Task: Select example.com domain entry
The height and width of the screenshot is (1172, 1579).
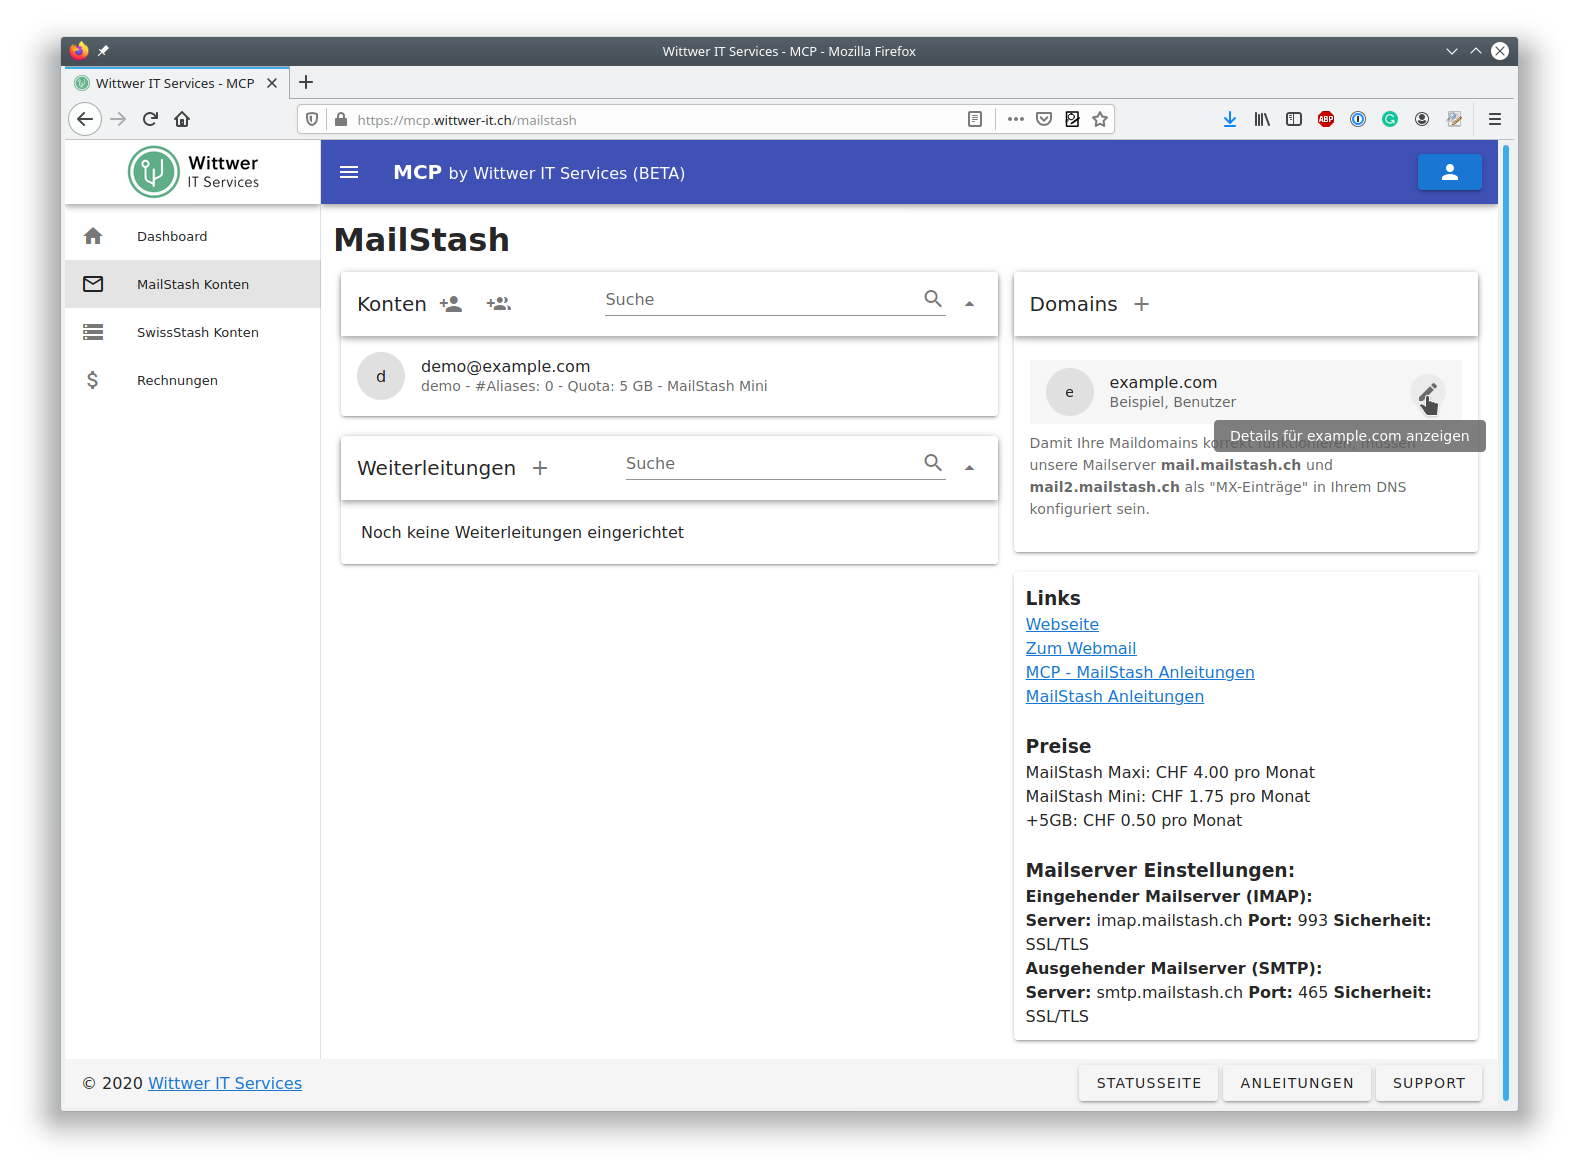Action: pos(1245,392)
